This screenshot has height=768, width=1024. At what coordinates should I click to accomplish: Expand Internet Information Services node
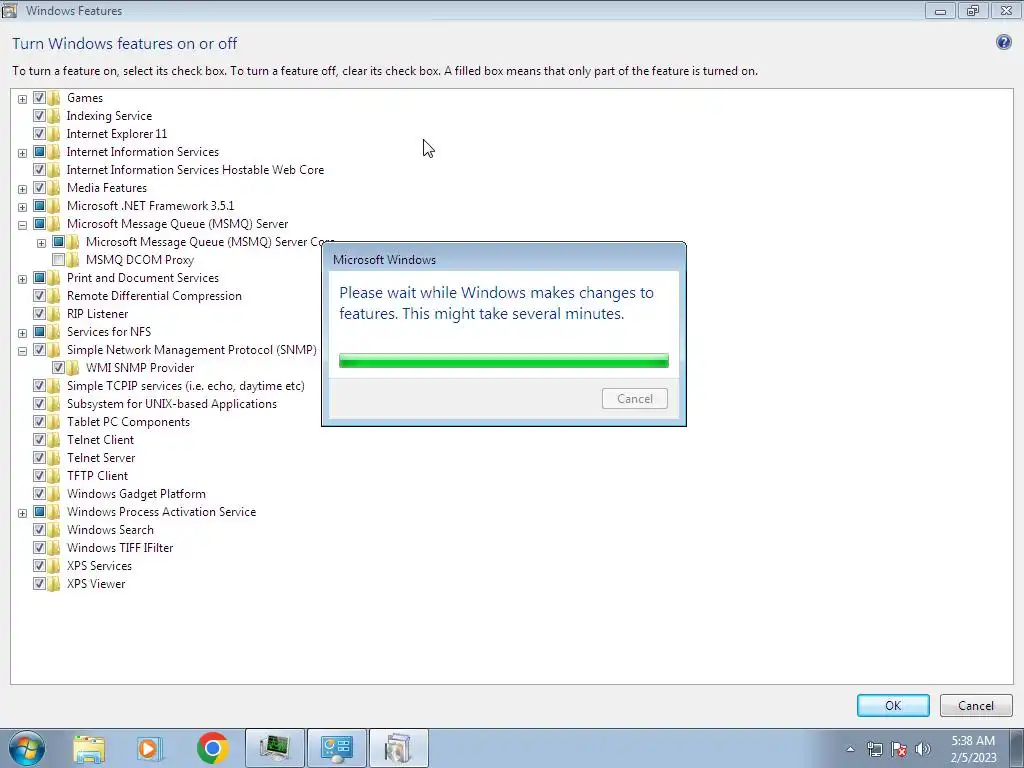coord(22,153)
